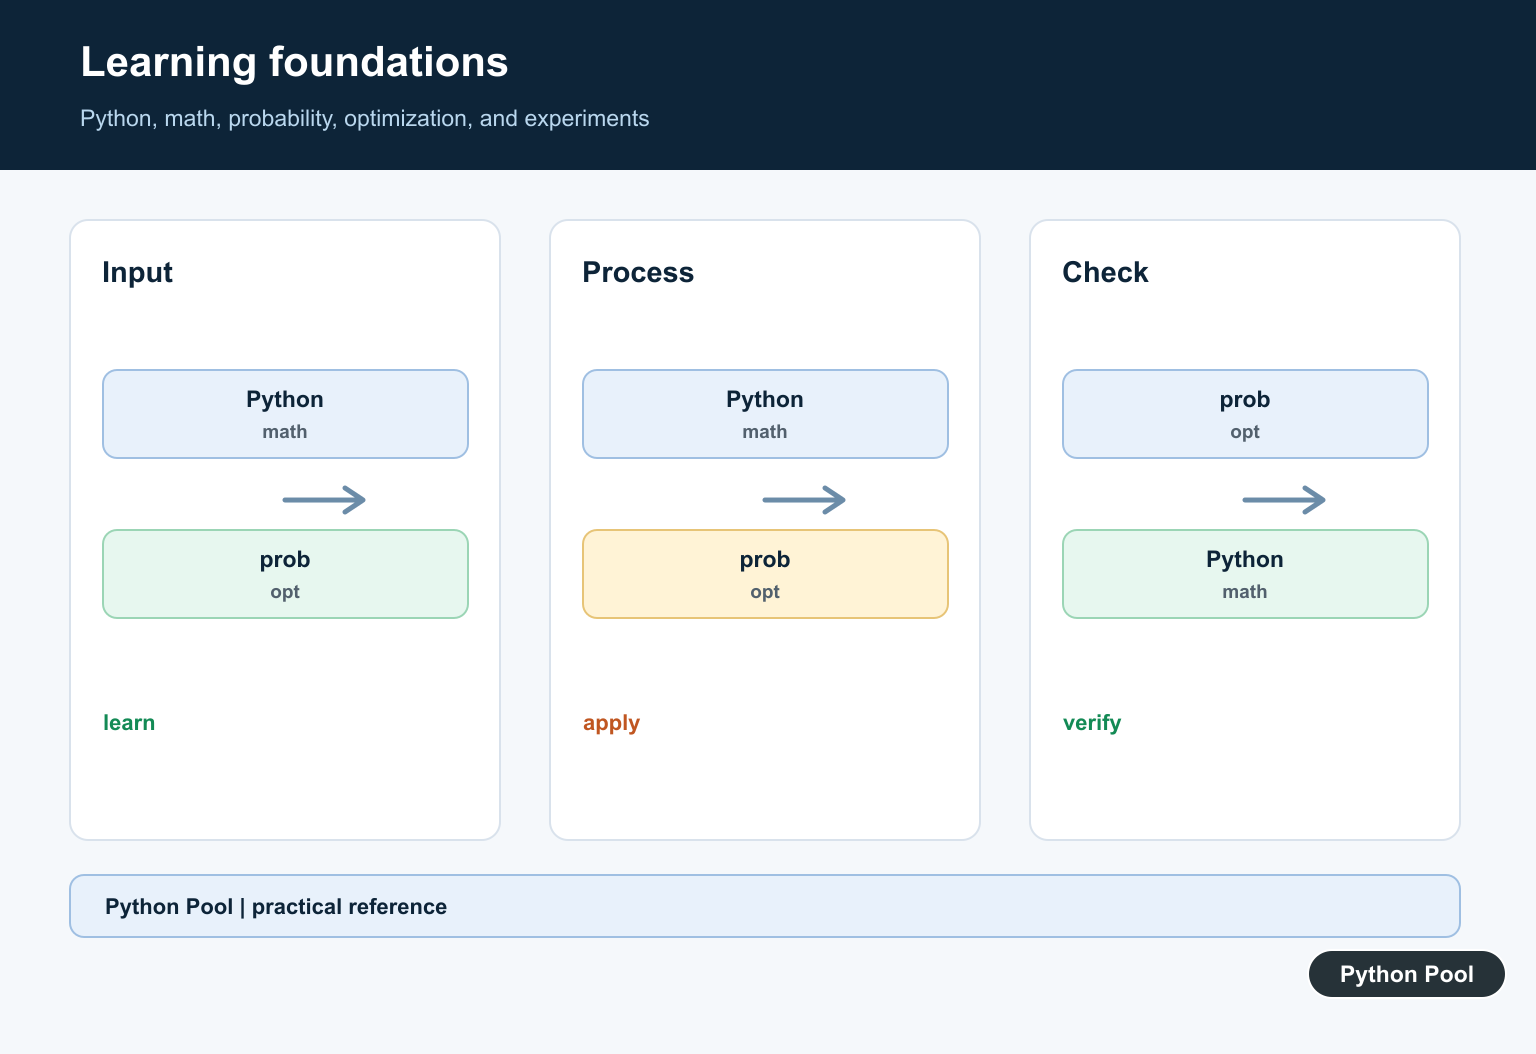
Task: Click the yellow prob opt box in Process card
Action: 765,574
